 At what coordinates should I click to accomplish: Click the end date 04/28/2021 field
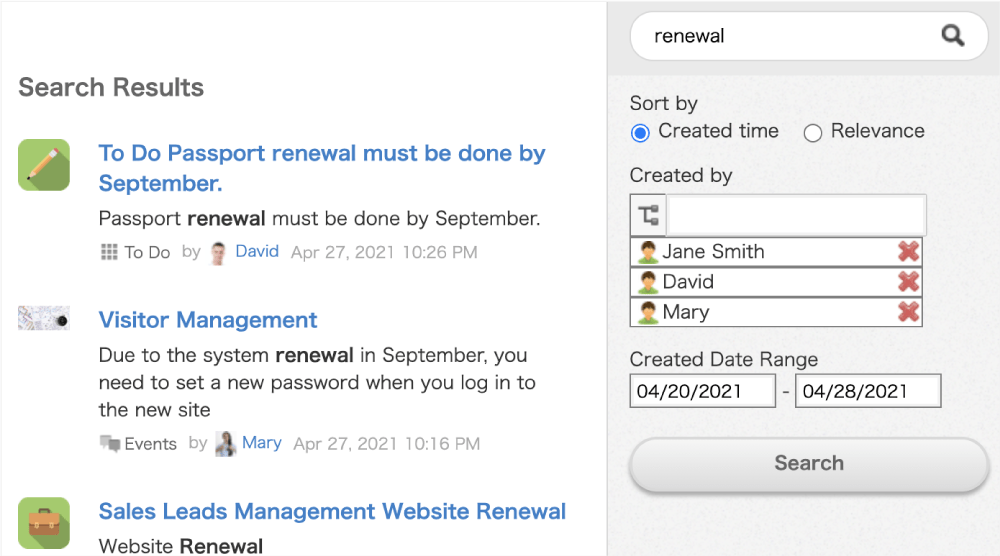pos(868,391)
